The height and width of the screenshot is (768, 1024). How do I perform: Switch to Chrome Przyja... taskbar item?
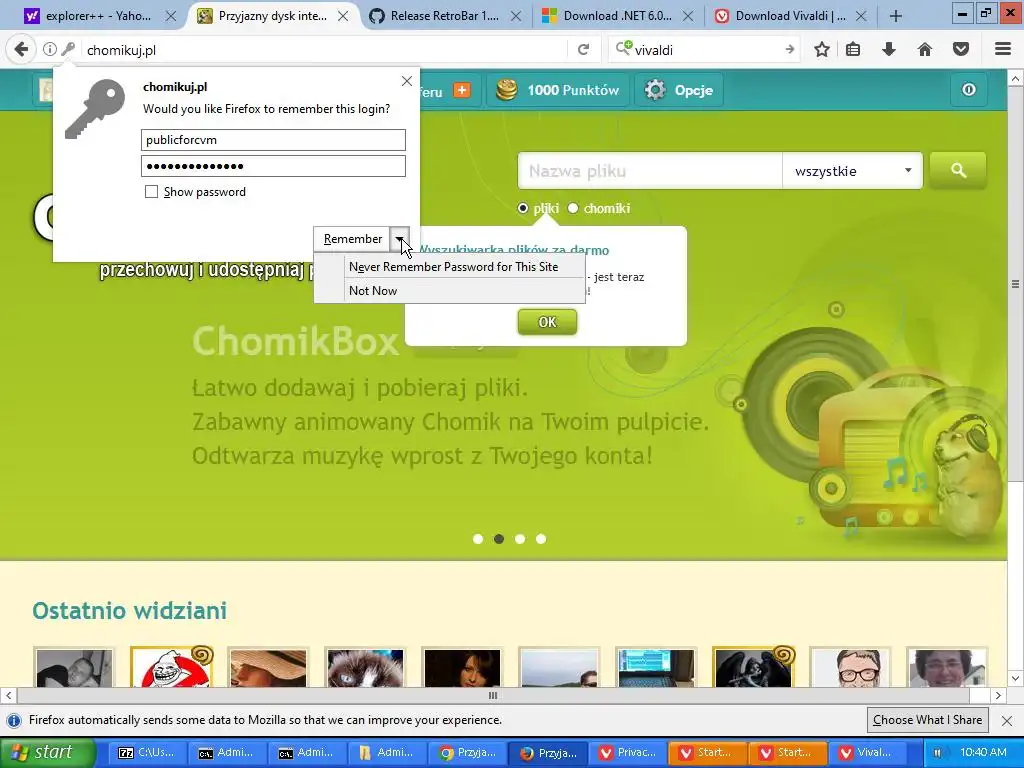468,752
